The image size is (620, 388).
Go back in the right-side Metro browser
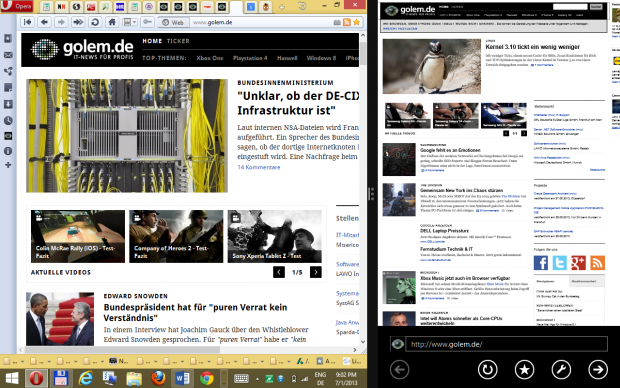tap(399, 369)
